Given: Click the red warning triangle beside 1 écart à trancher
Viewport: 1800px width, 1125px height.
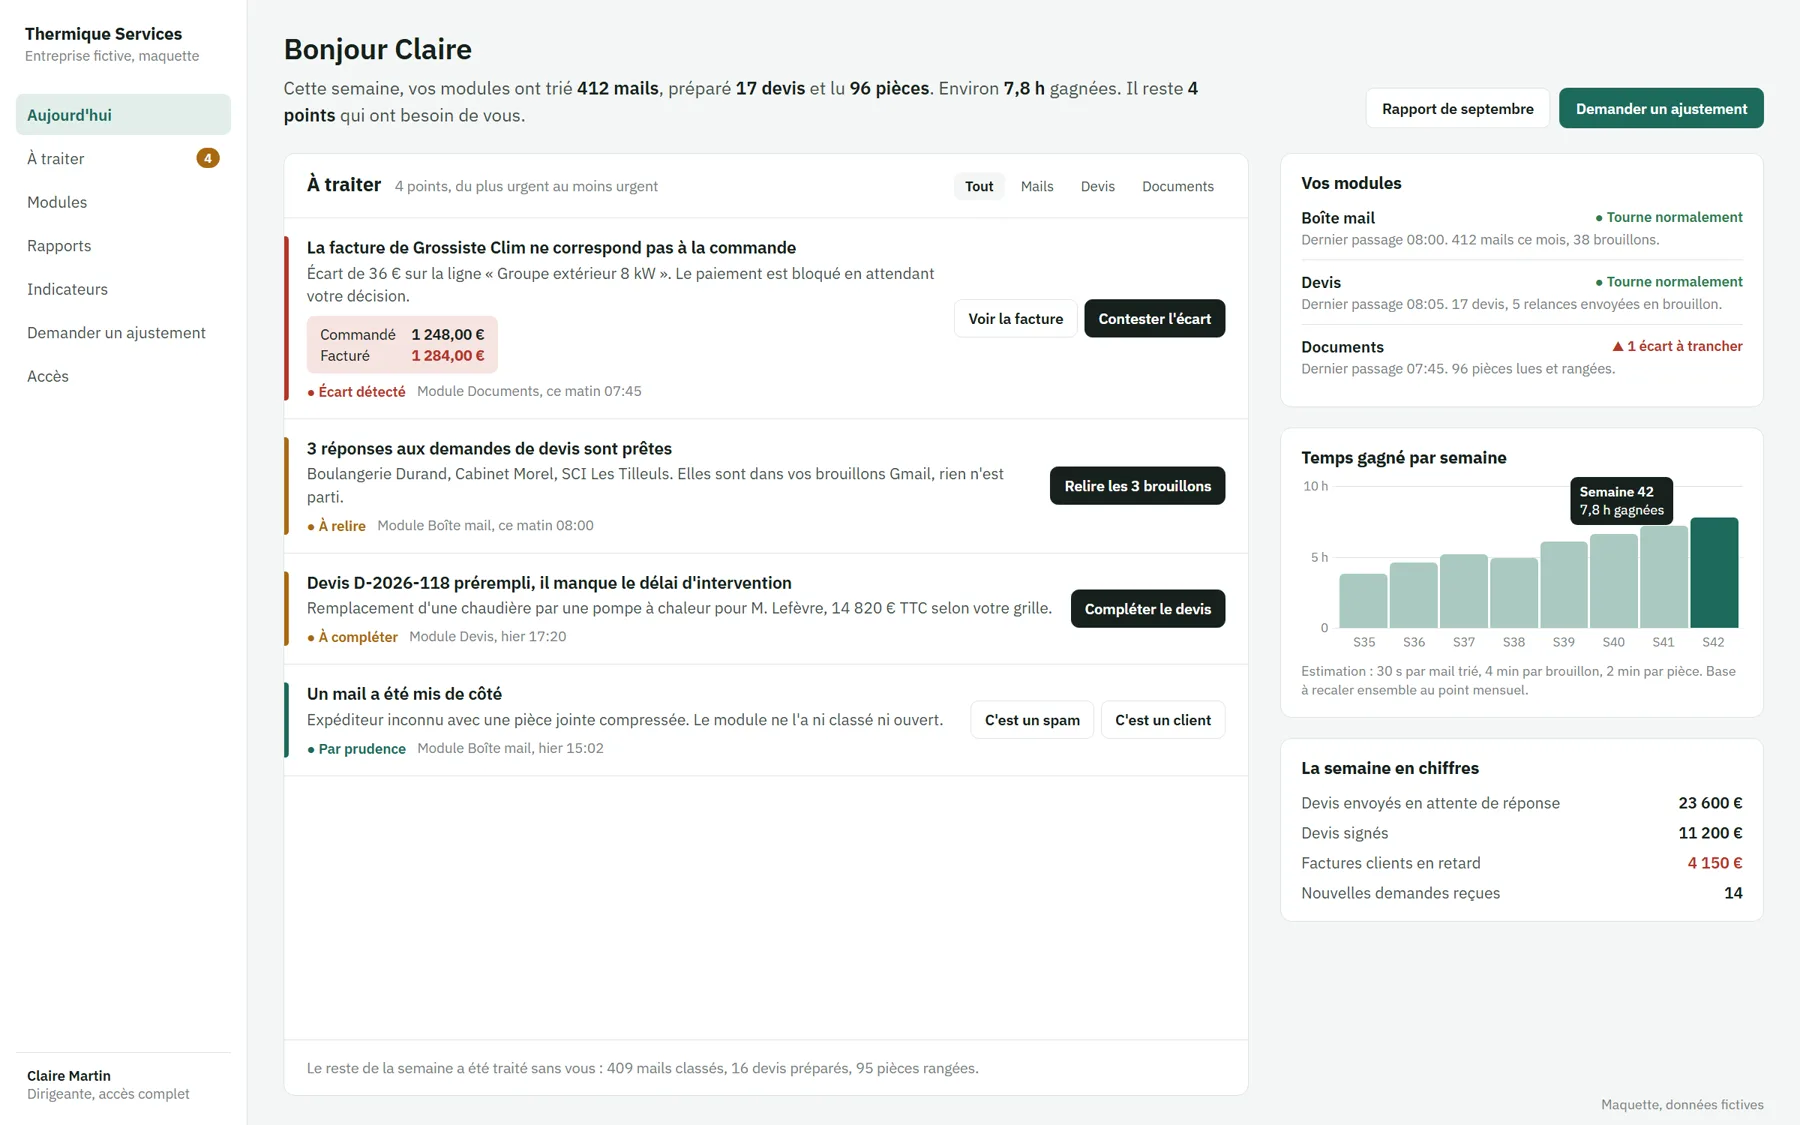Looking at the screenshot, I should [1617, 346].
